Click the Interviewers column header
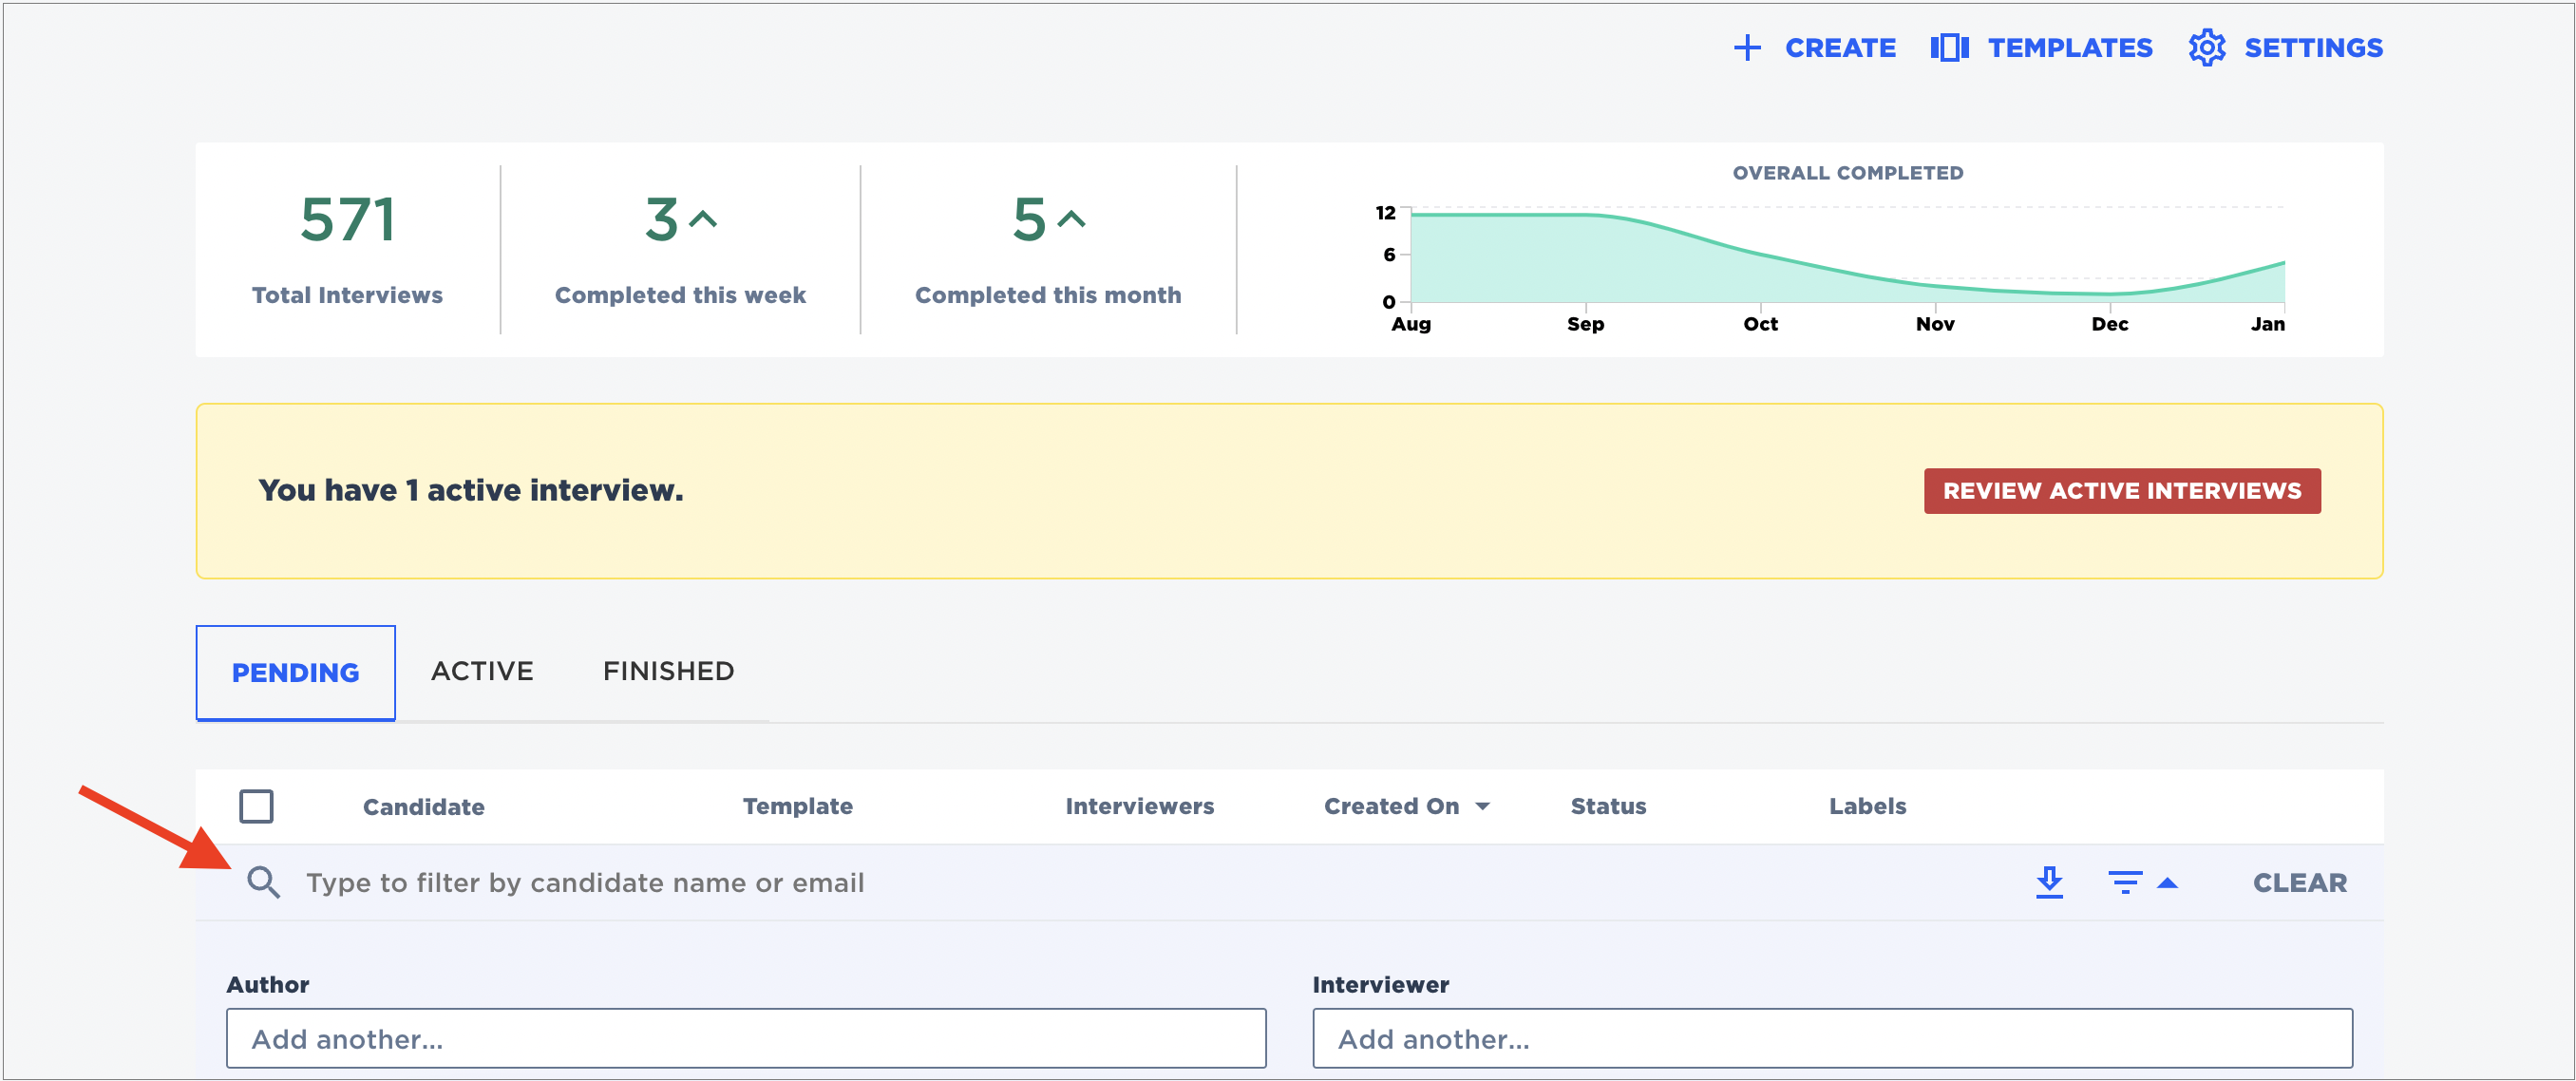Viewport: 2576px width, 1081px height. (x=1139, y=806)
